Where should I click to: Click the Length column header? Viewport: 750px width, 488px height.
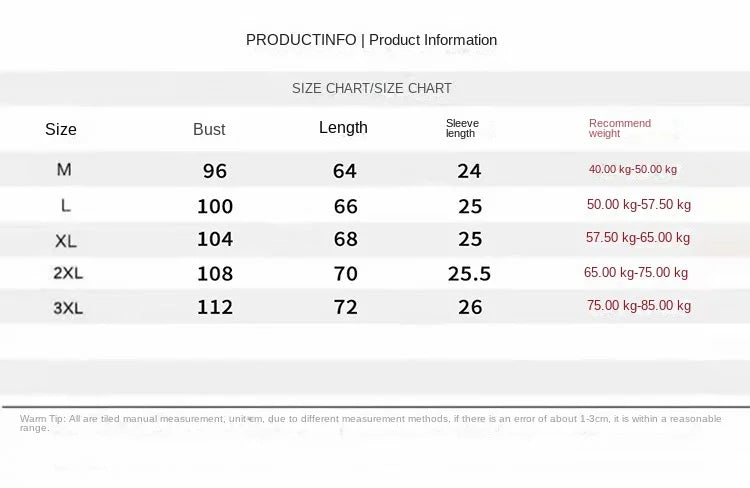[x=343, y=127]
